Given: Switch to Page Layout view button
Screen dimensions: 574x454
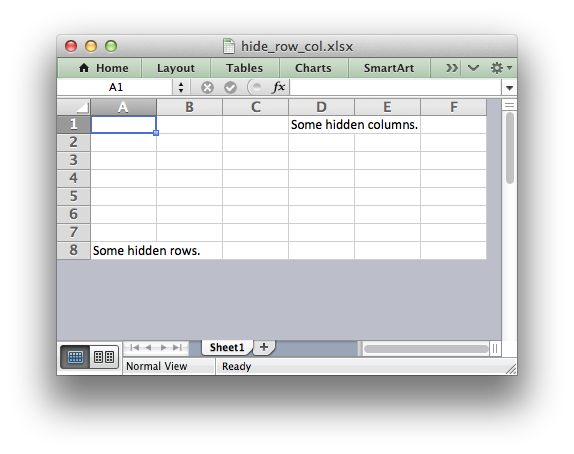Looking at the screenshot, I should click(104, 357).
